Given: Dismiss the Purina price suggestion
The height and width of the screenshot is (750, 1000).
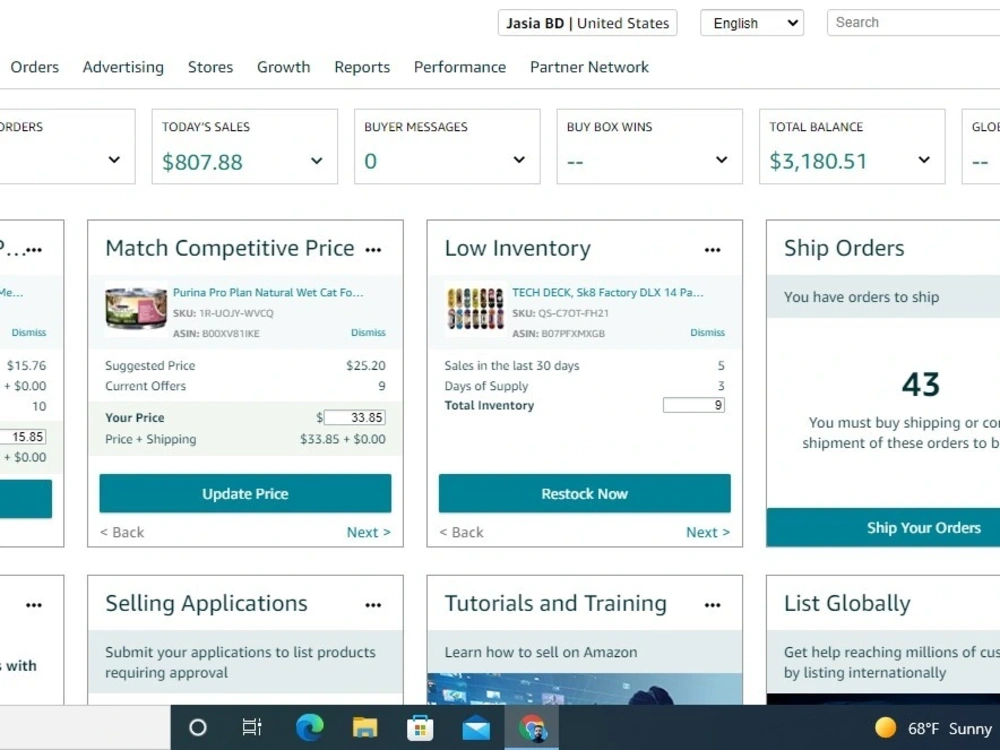Looking at the screenshot, I should coord(368,332).
